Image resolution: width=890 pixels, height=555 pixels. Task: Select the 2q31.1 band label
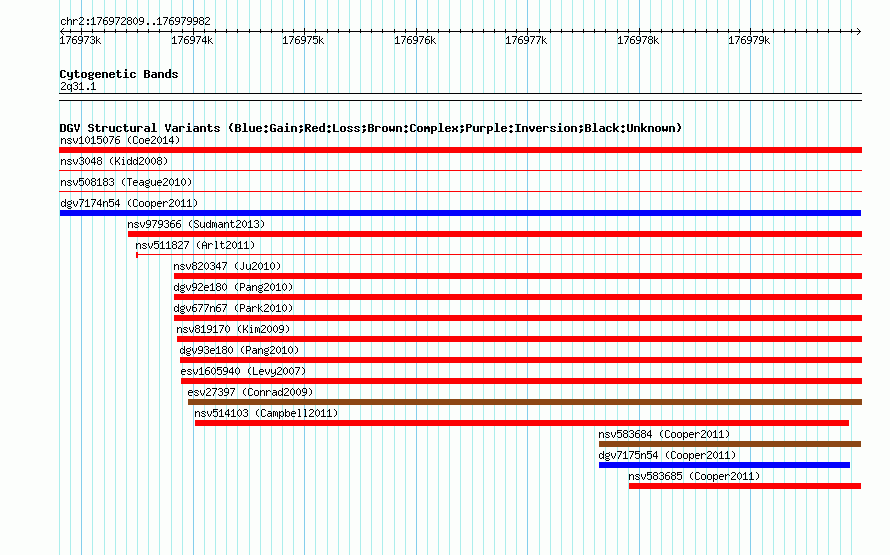pos(78,86)
